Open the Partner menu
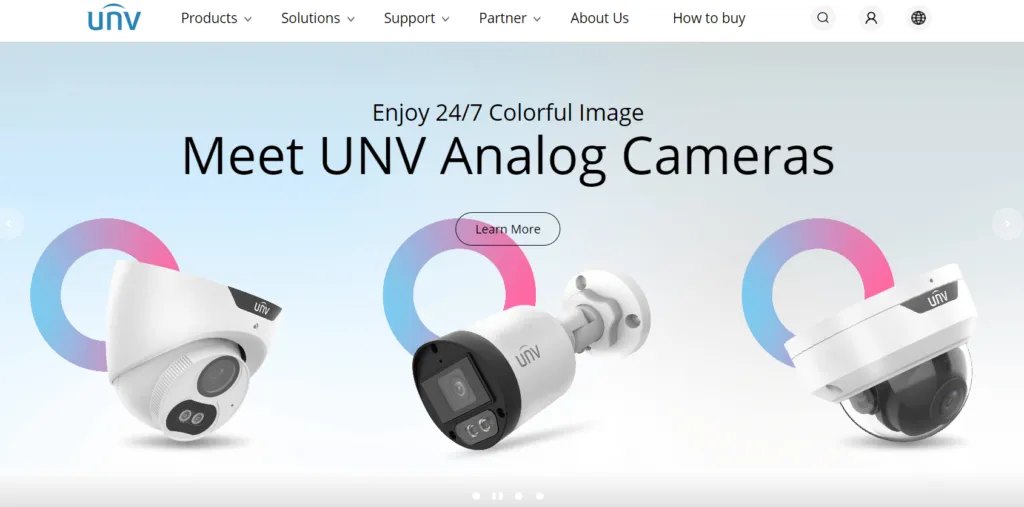This screenshot has height=507, width=1024. [x=509, y=18]
